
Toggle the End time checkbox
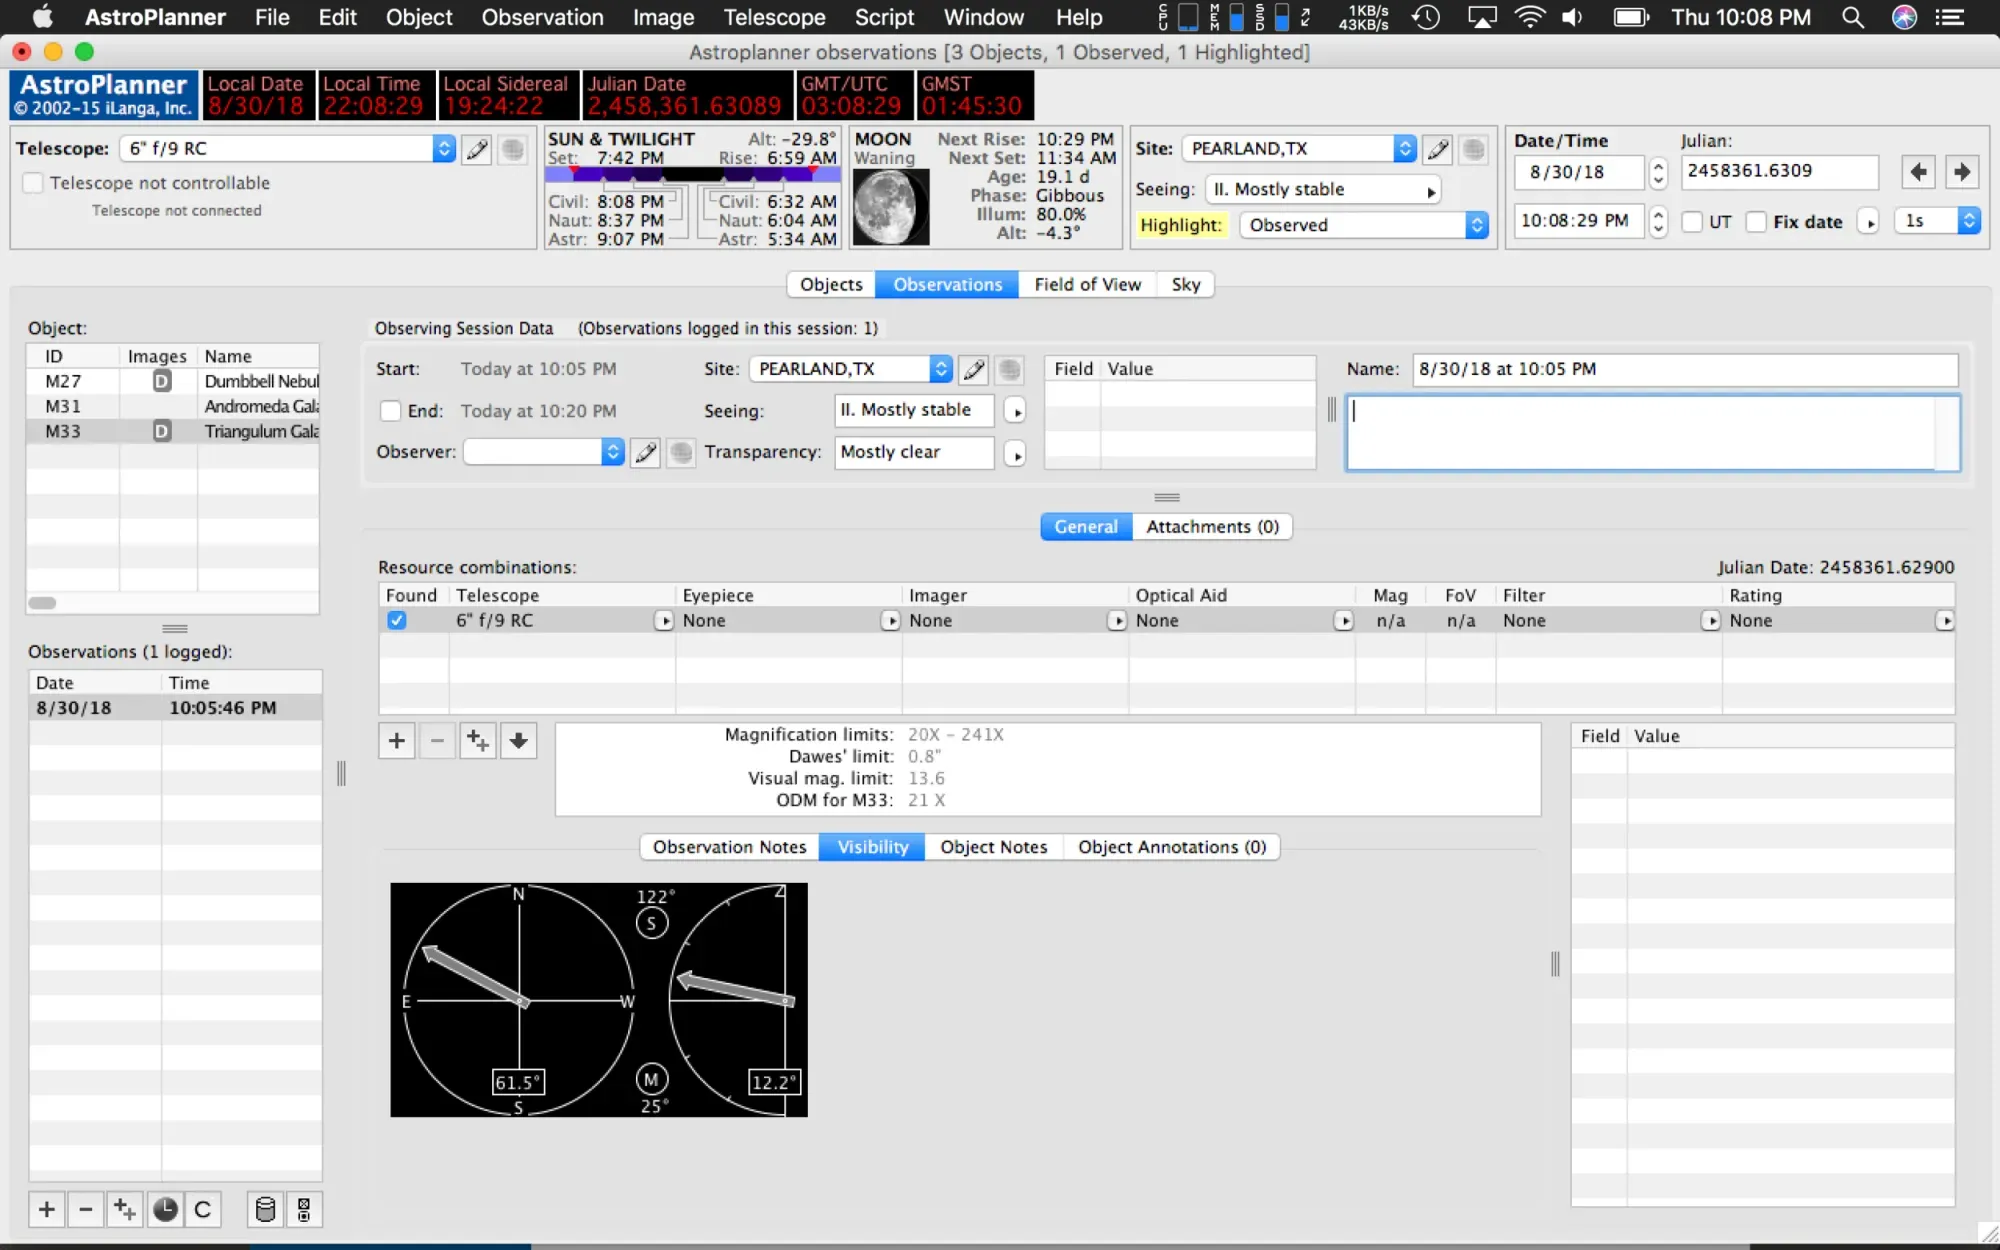(x=391, y=411)
